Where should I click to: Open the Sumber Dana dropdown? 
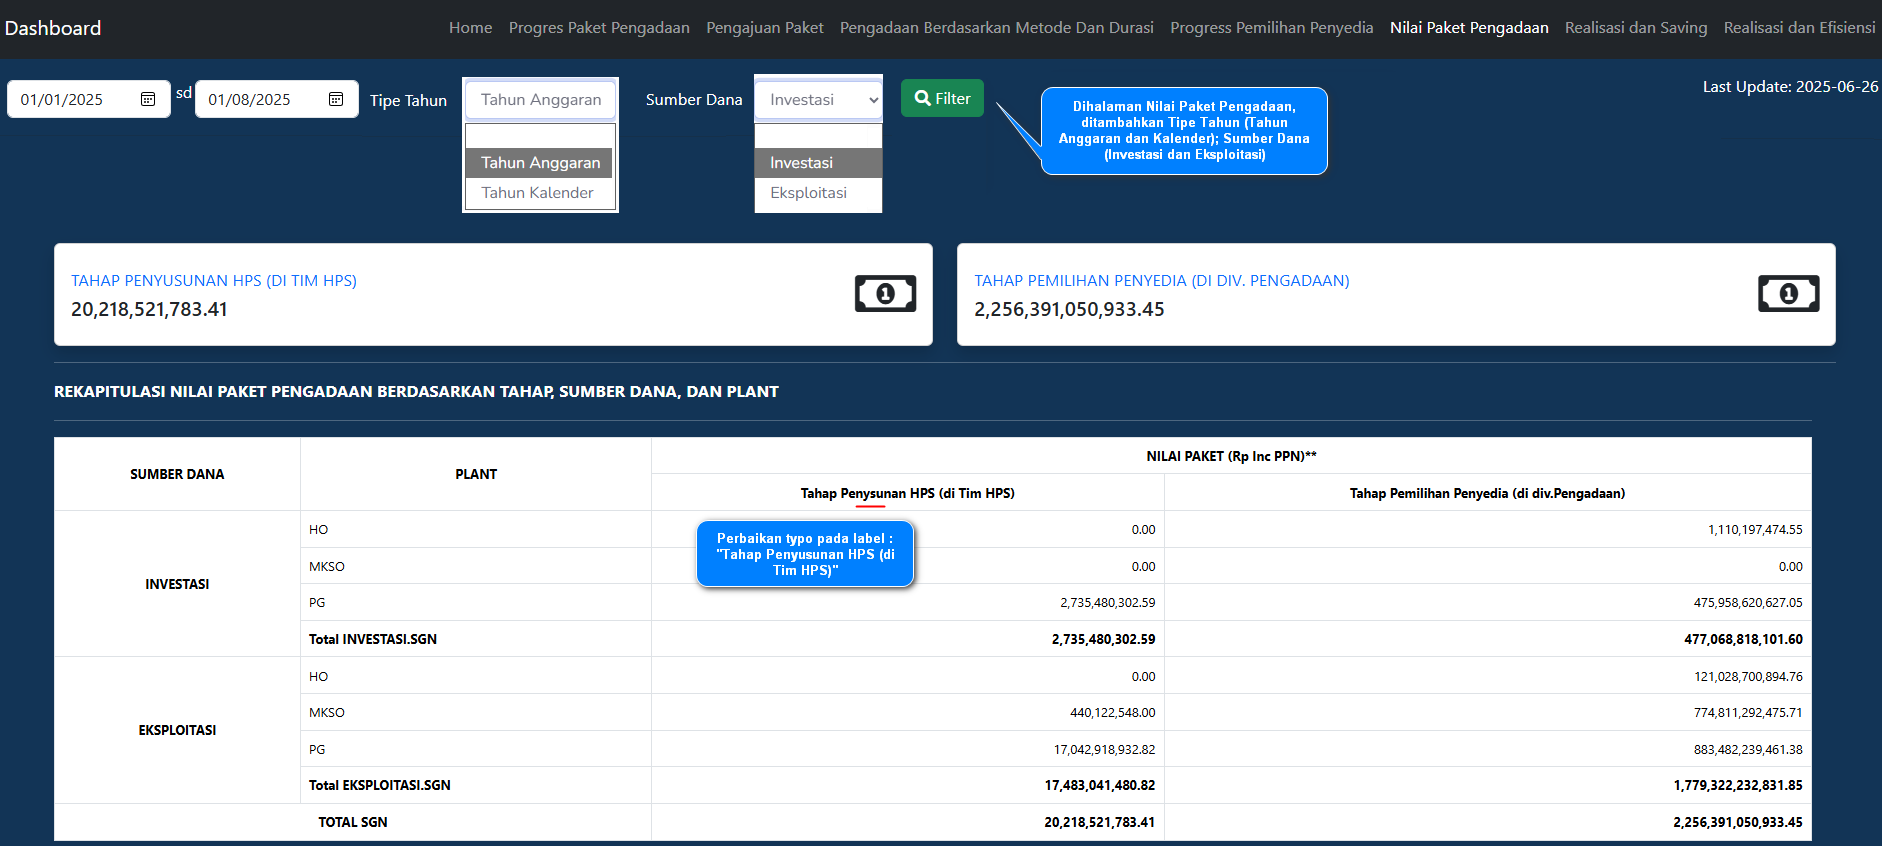[x=818, y=99]
